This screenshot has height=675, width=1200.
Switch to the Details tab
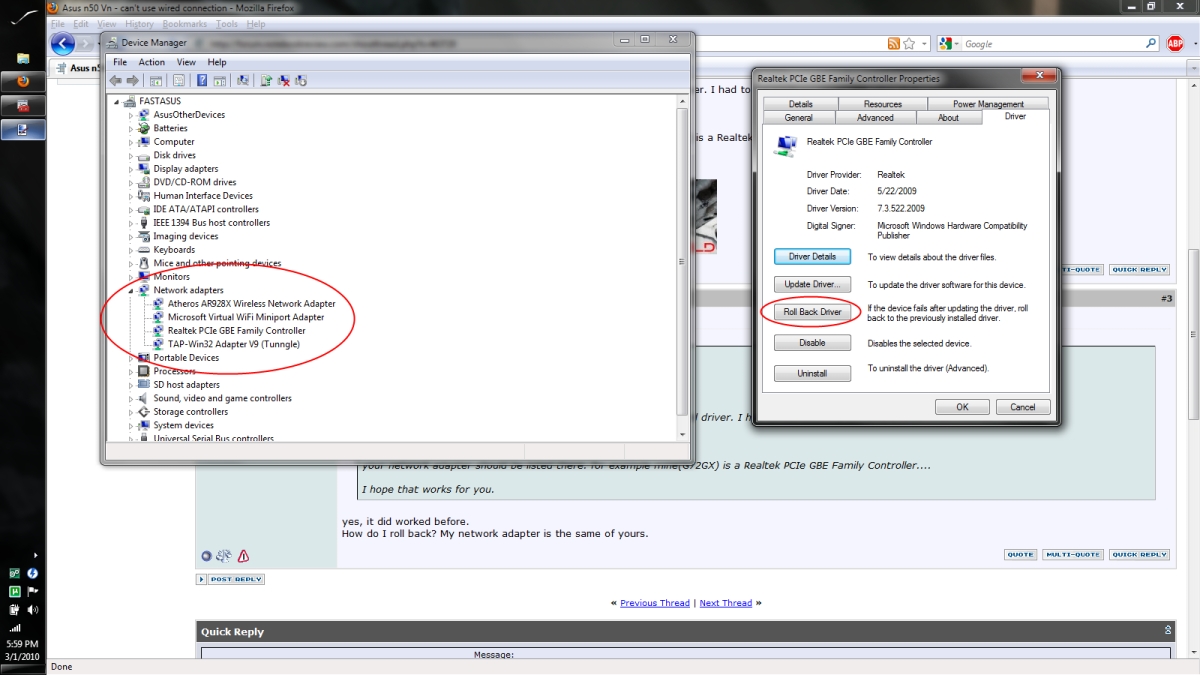800,104
